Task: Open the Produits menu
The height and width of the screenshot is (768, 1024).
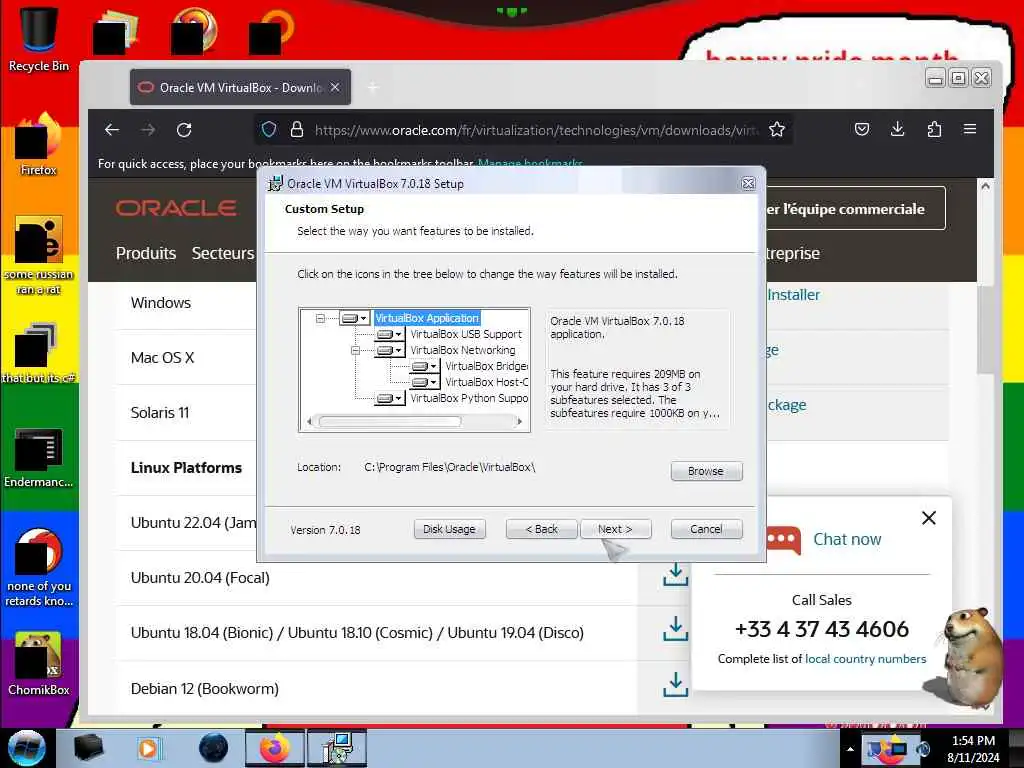Action: pos(146,253)
